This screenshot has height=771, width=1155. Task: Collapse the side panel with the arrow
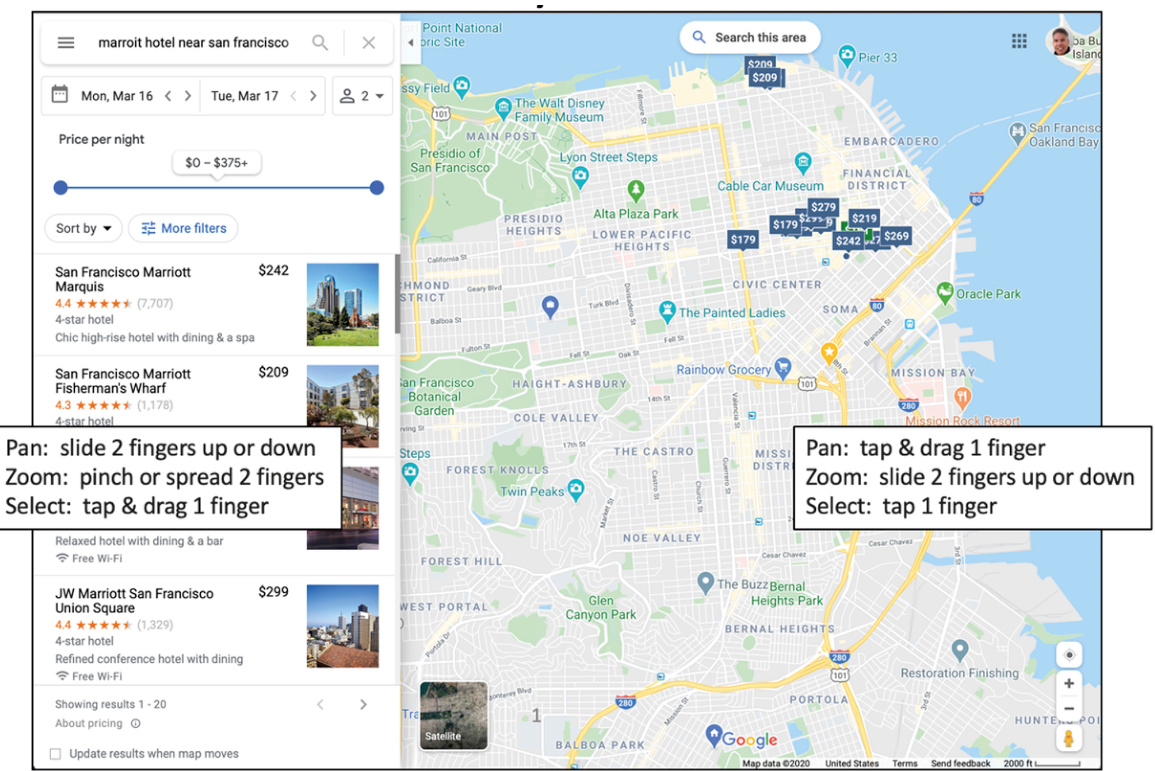tap(410, 43)
